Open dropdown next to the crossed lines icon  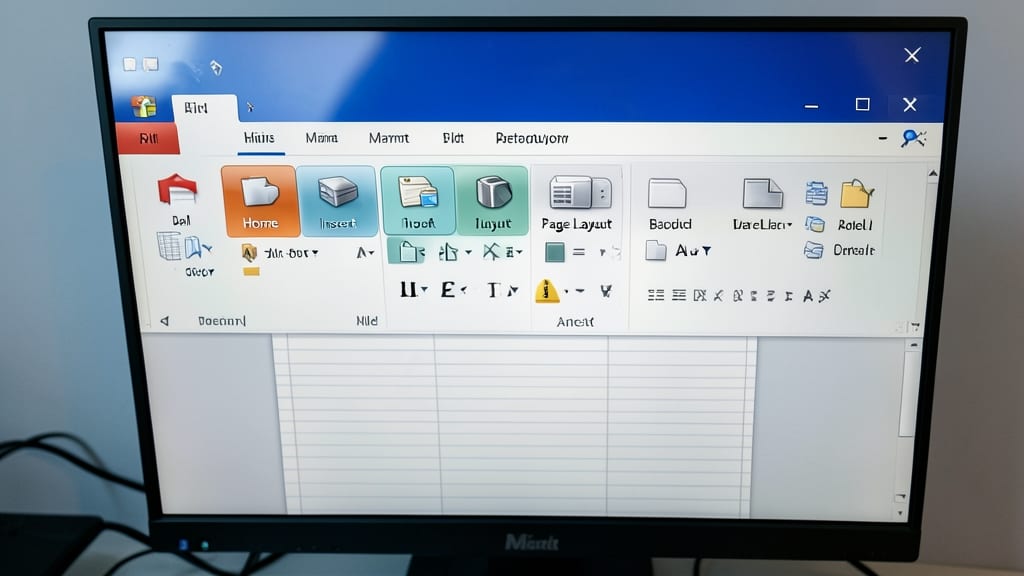click(519, 252)
